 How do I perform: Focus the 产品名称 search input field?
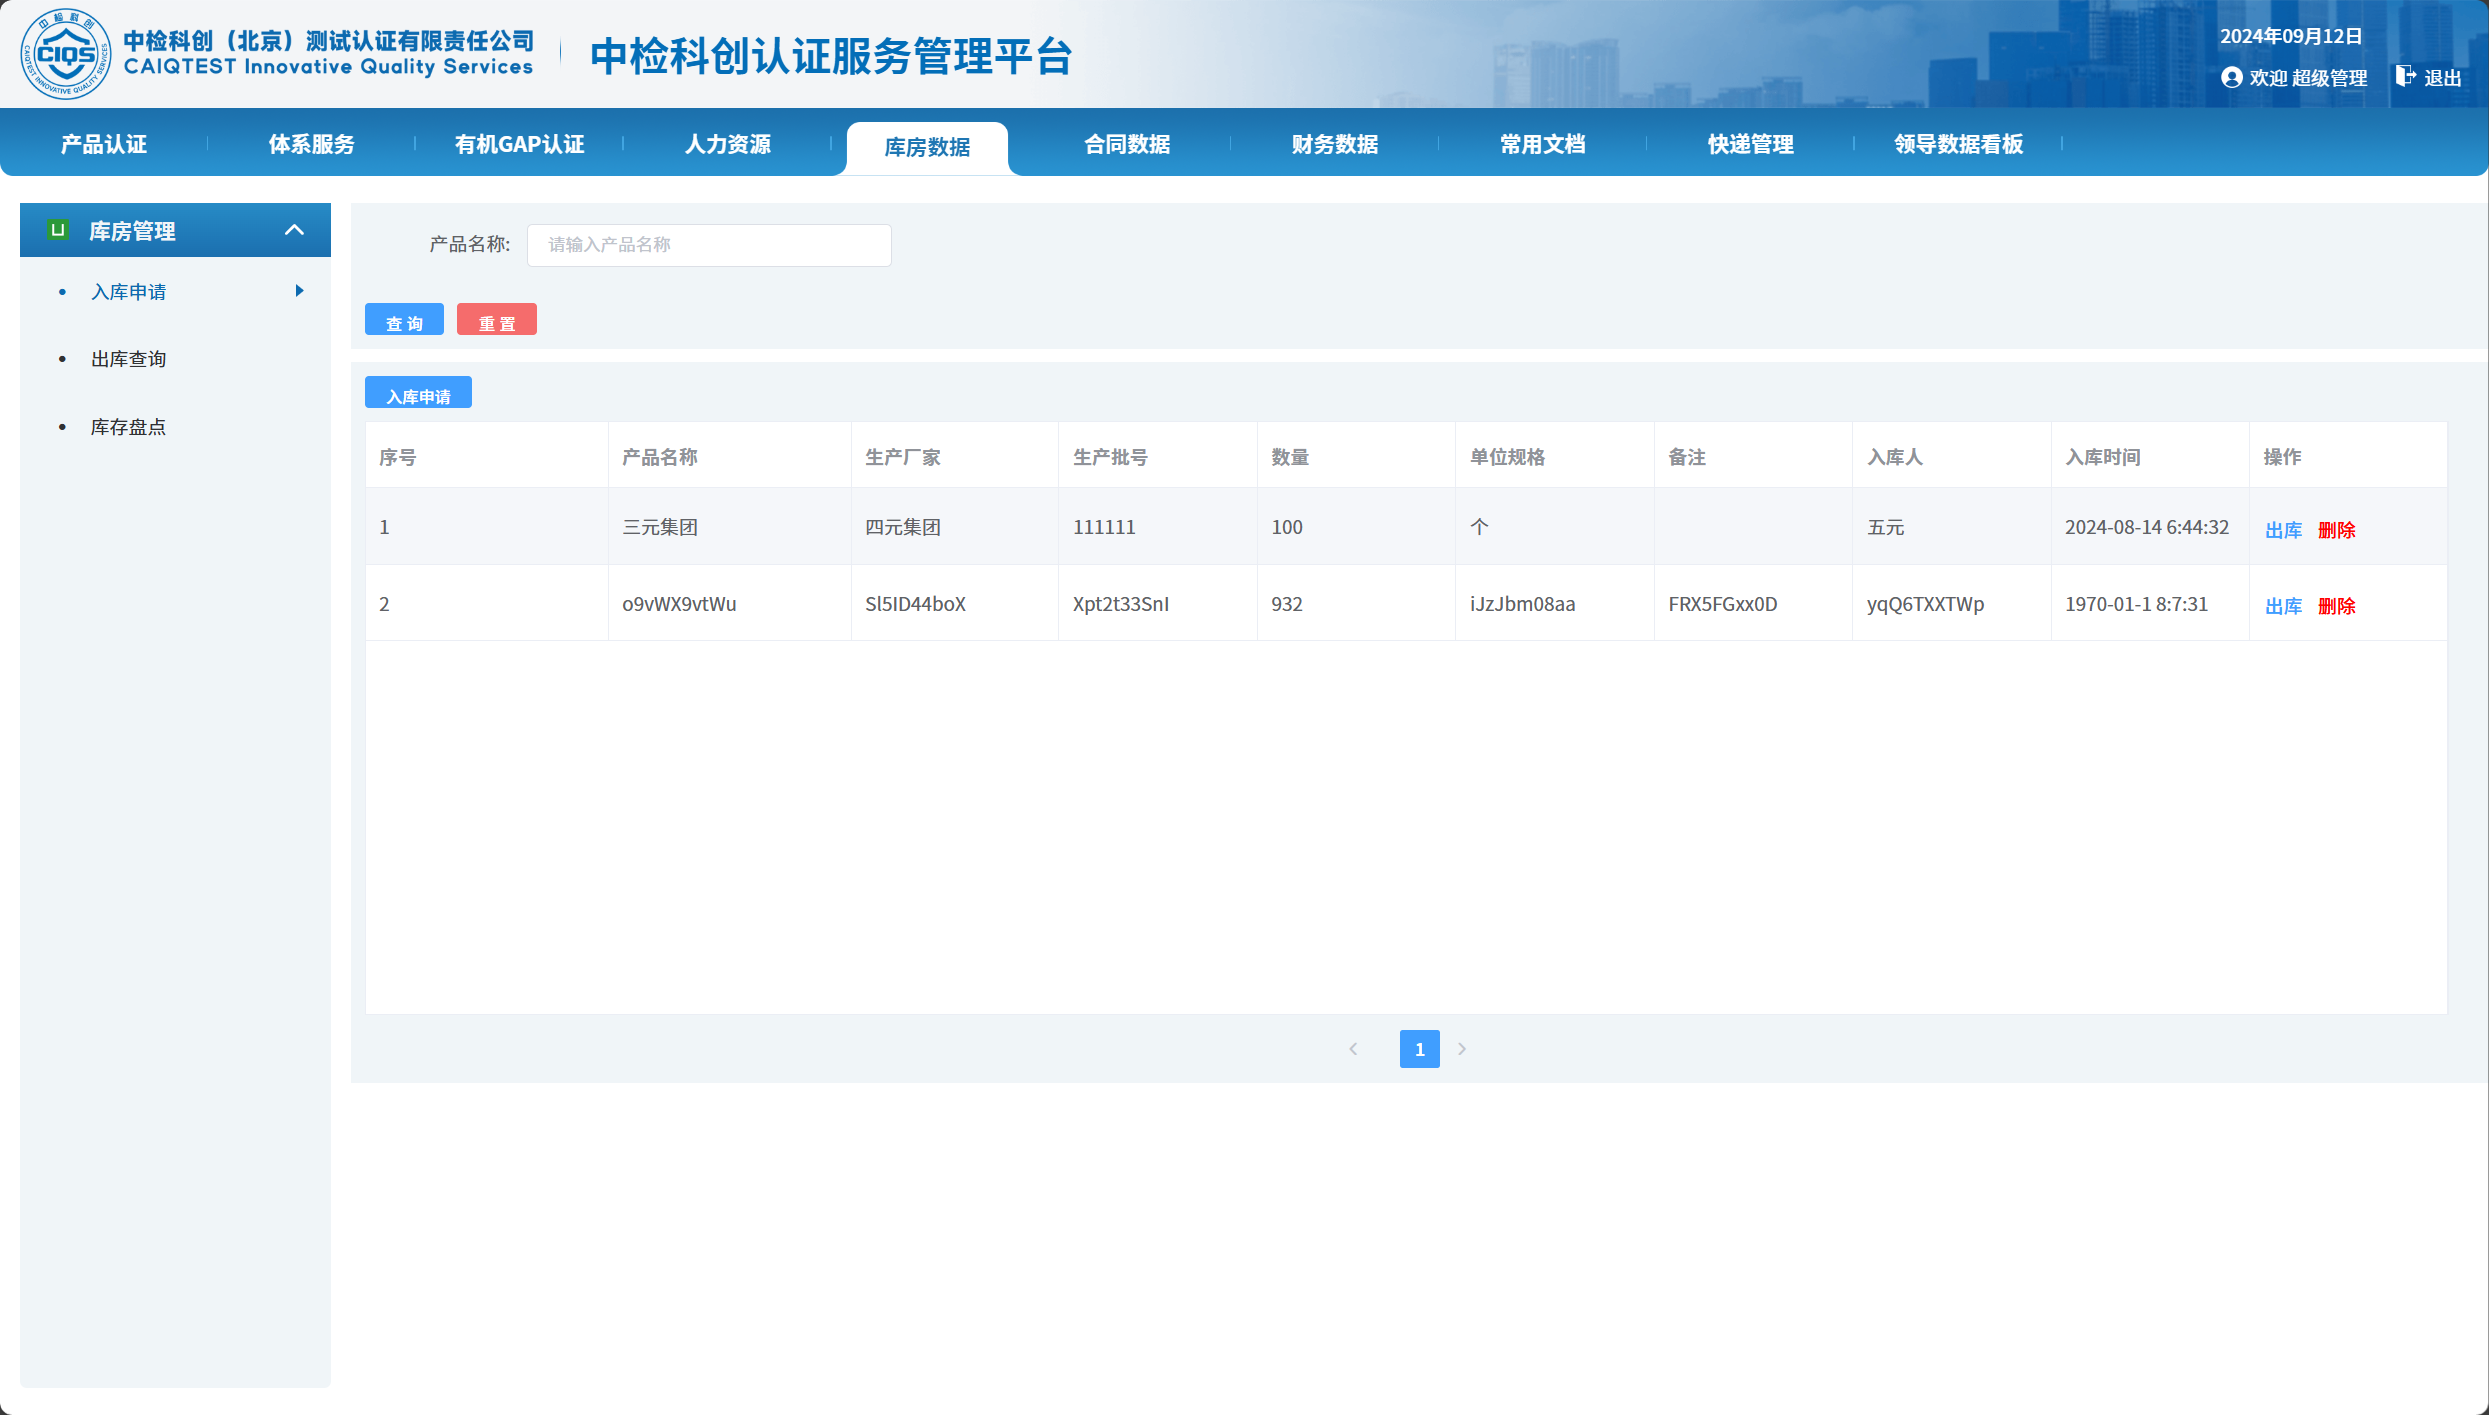pos(709,245)
